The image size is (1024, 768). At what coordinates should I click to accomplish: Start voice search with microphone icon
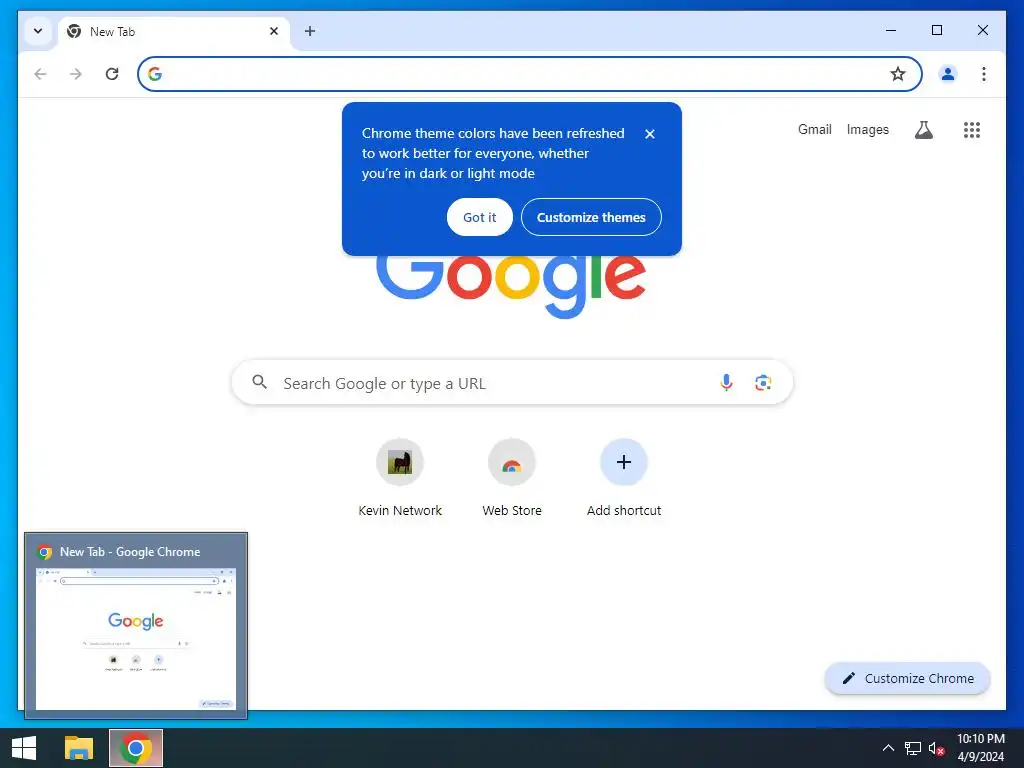point(726,383)
